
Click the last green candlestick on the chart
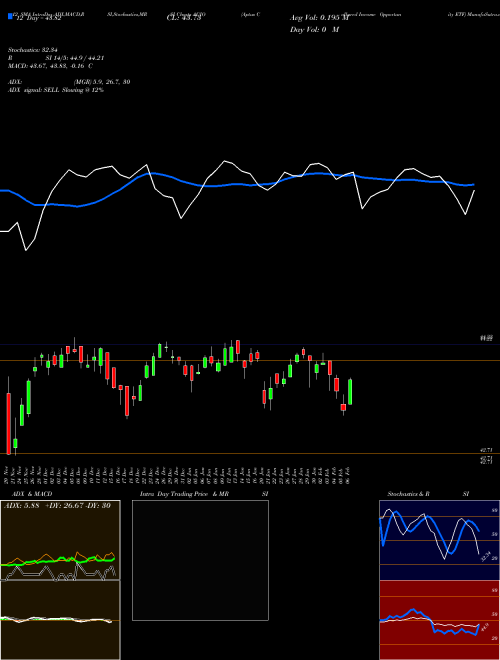350,391
